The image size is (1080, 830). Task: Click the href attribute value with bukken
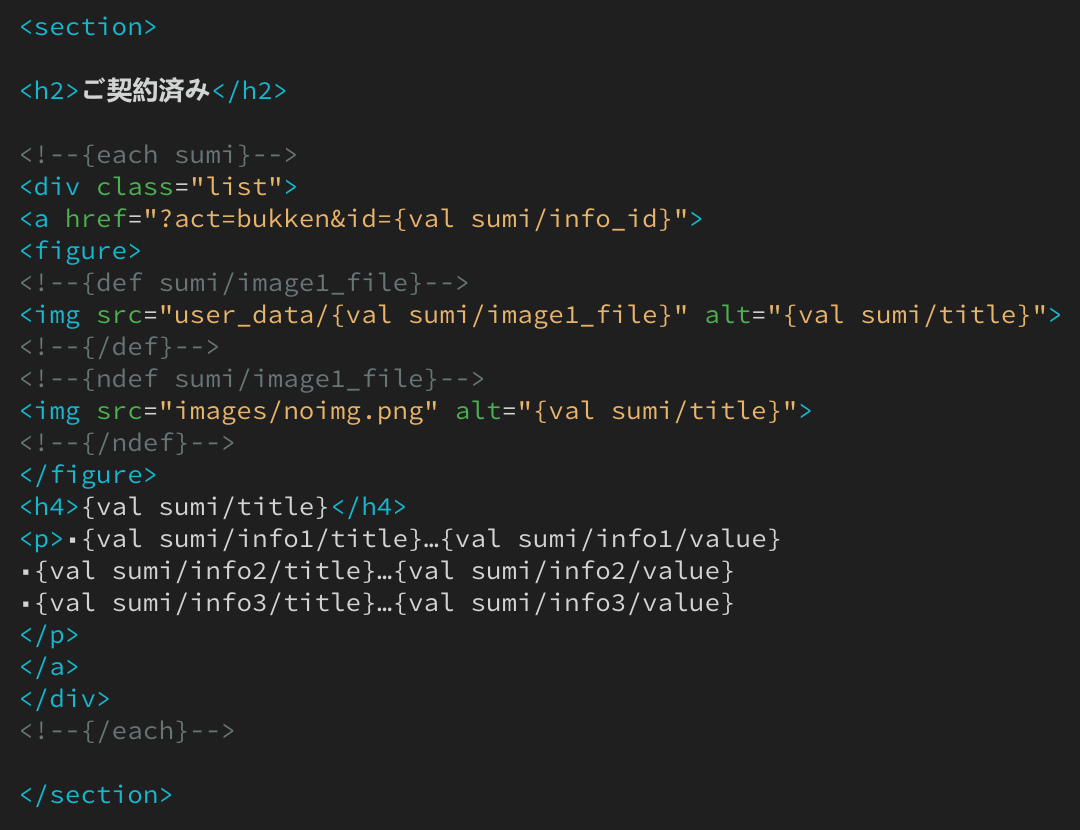pos(416,219)
